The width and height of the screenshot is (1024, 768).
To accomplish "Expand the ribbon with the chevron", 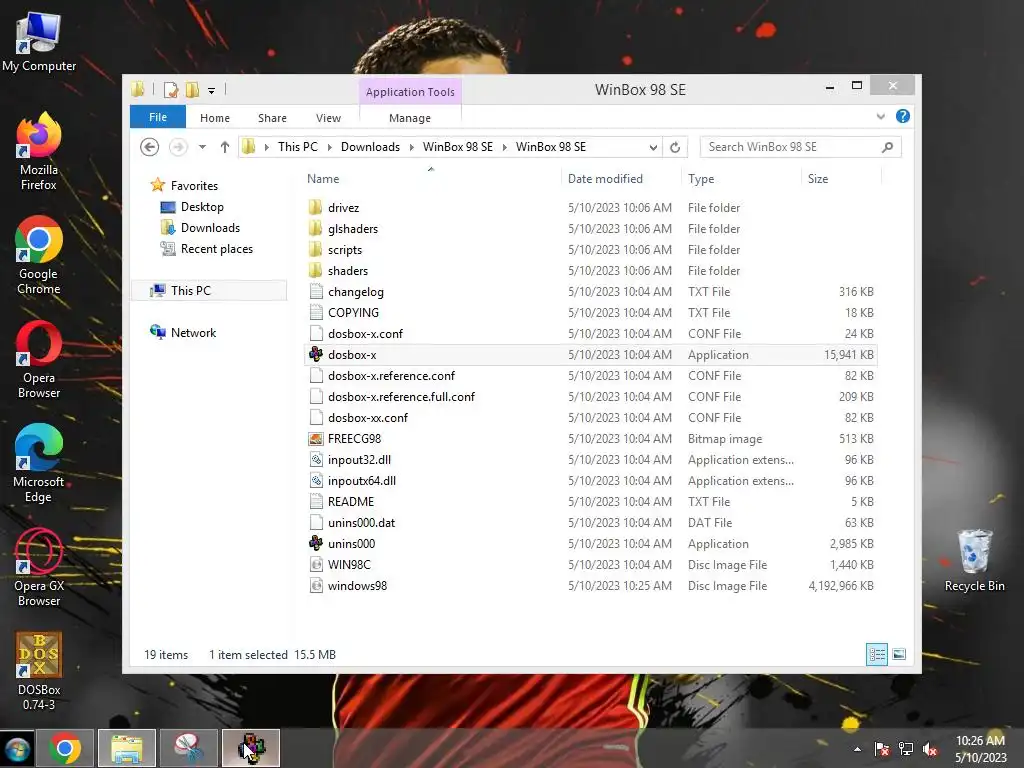I will point(880,116).
